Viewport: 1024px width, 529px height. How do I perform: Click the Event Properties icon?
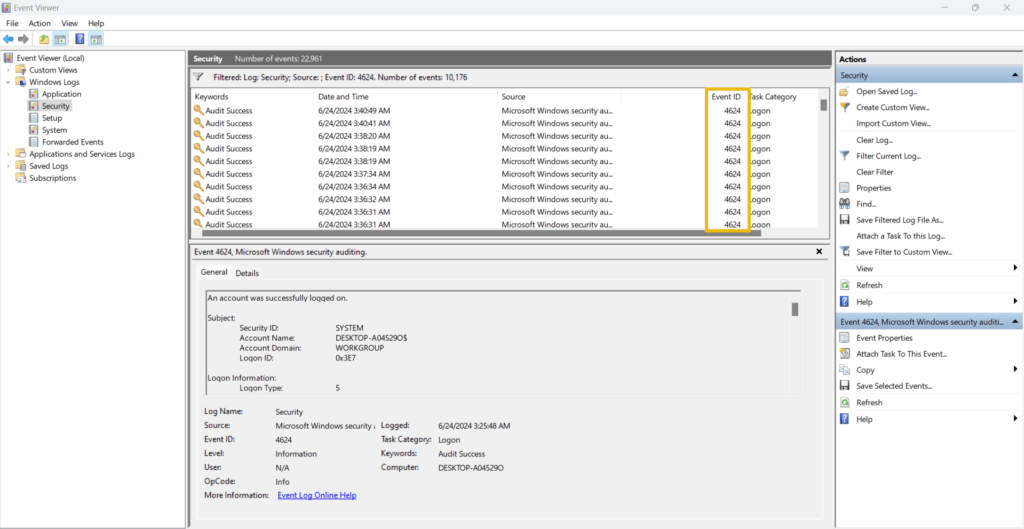point(844,338)
